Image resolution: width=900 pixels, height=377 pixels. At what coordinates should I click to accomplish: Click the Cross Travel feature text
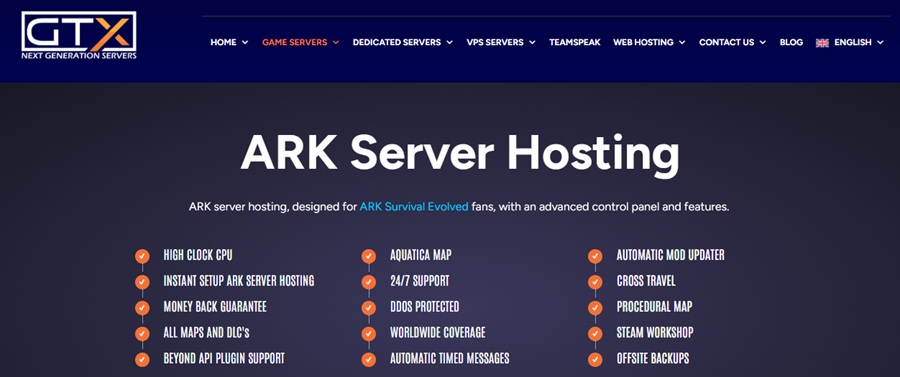[646, 281]
